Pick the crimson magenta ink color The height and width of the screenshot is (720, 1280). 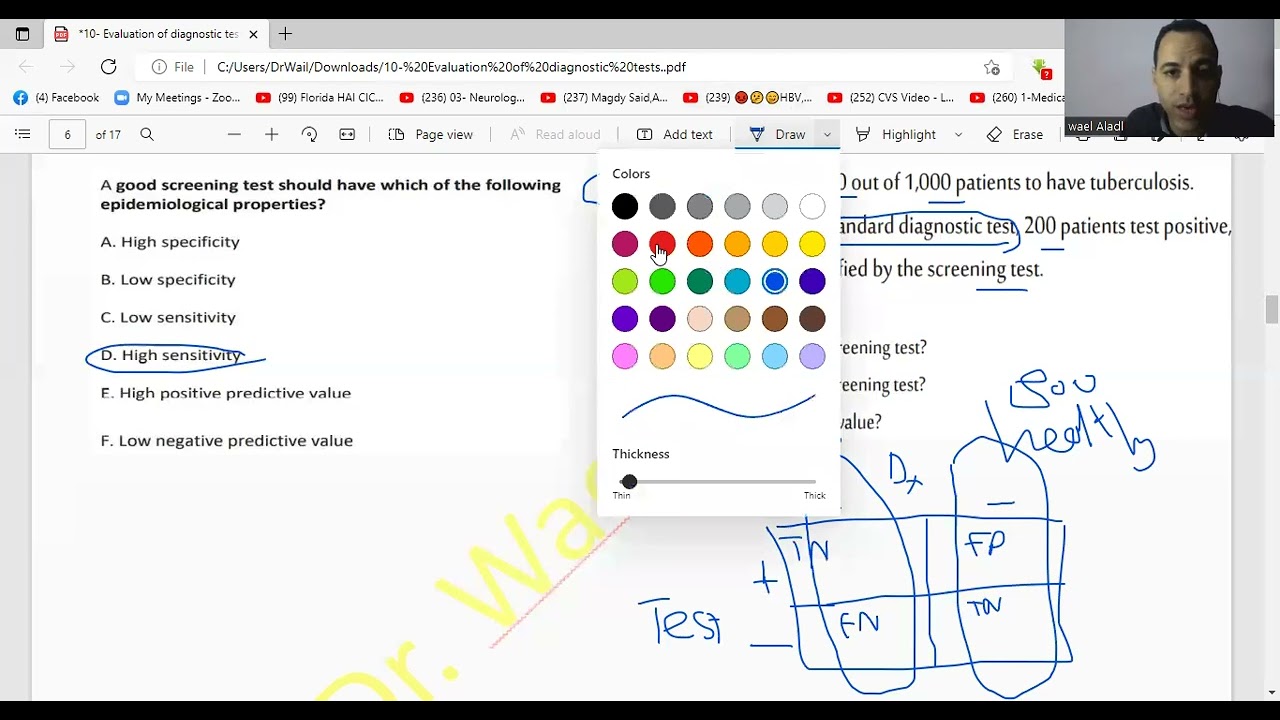(625, 244)
